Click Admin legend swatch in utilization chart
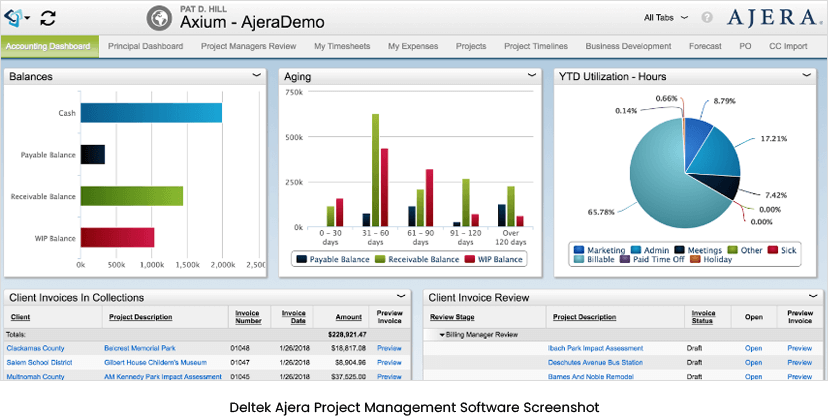The width and height of the screenshot is (828, 416). click(x=636, y=250)
